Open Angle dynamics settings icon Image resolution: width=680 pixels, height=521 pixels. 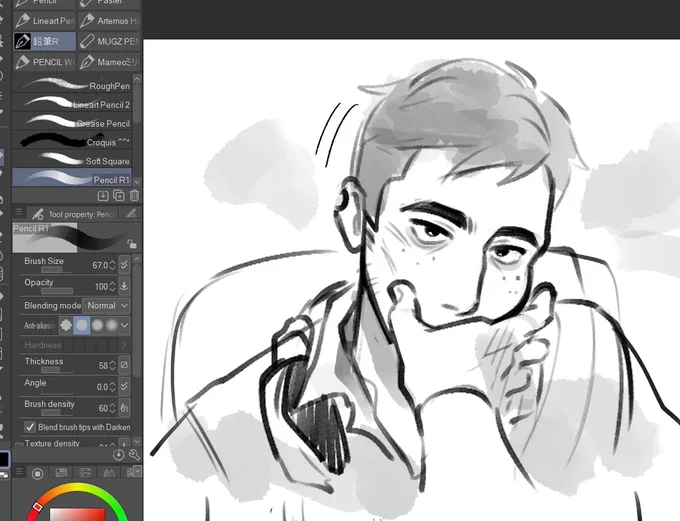124,386
